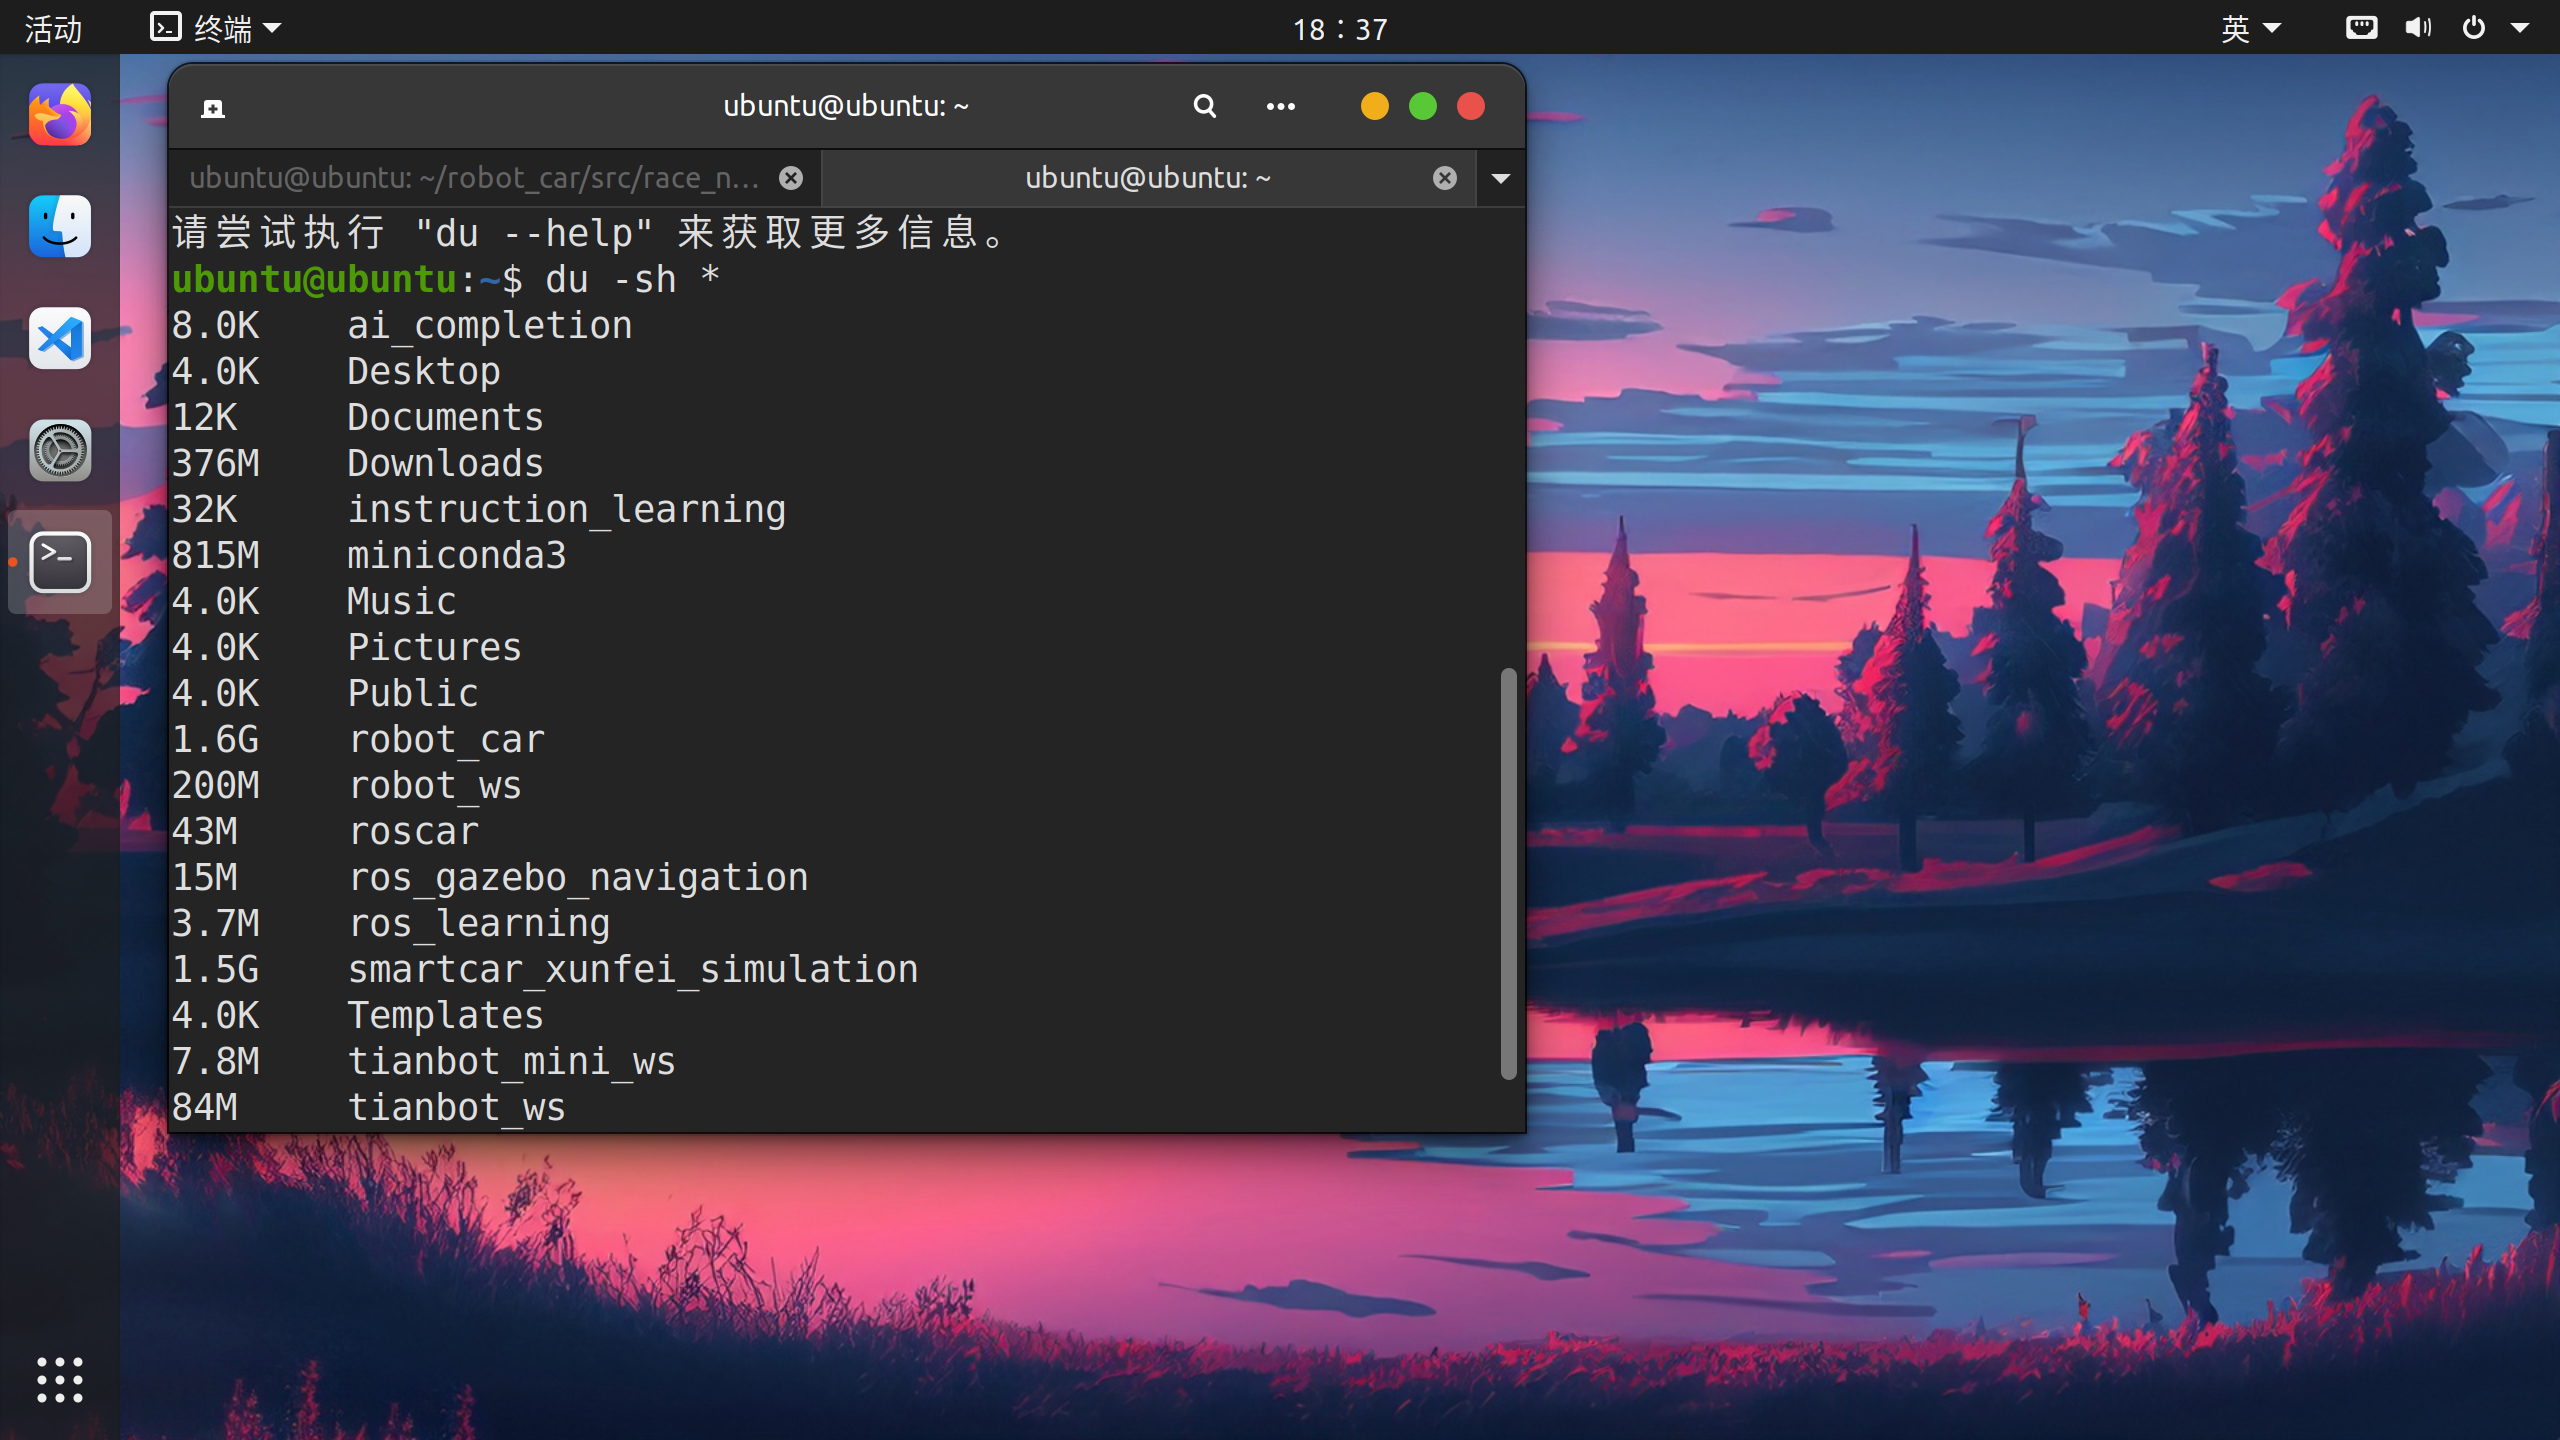This screenshot has width=2560, height=1440.
Task: Open the terminal search magnifier icon
Action: [1205, 106]
